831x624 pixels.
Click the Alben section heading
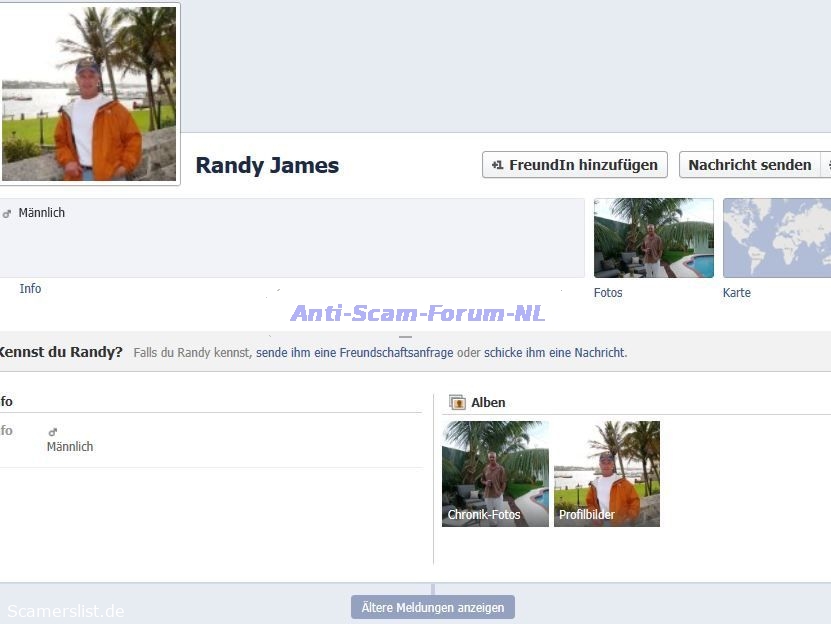488,402
